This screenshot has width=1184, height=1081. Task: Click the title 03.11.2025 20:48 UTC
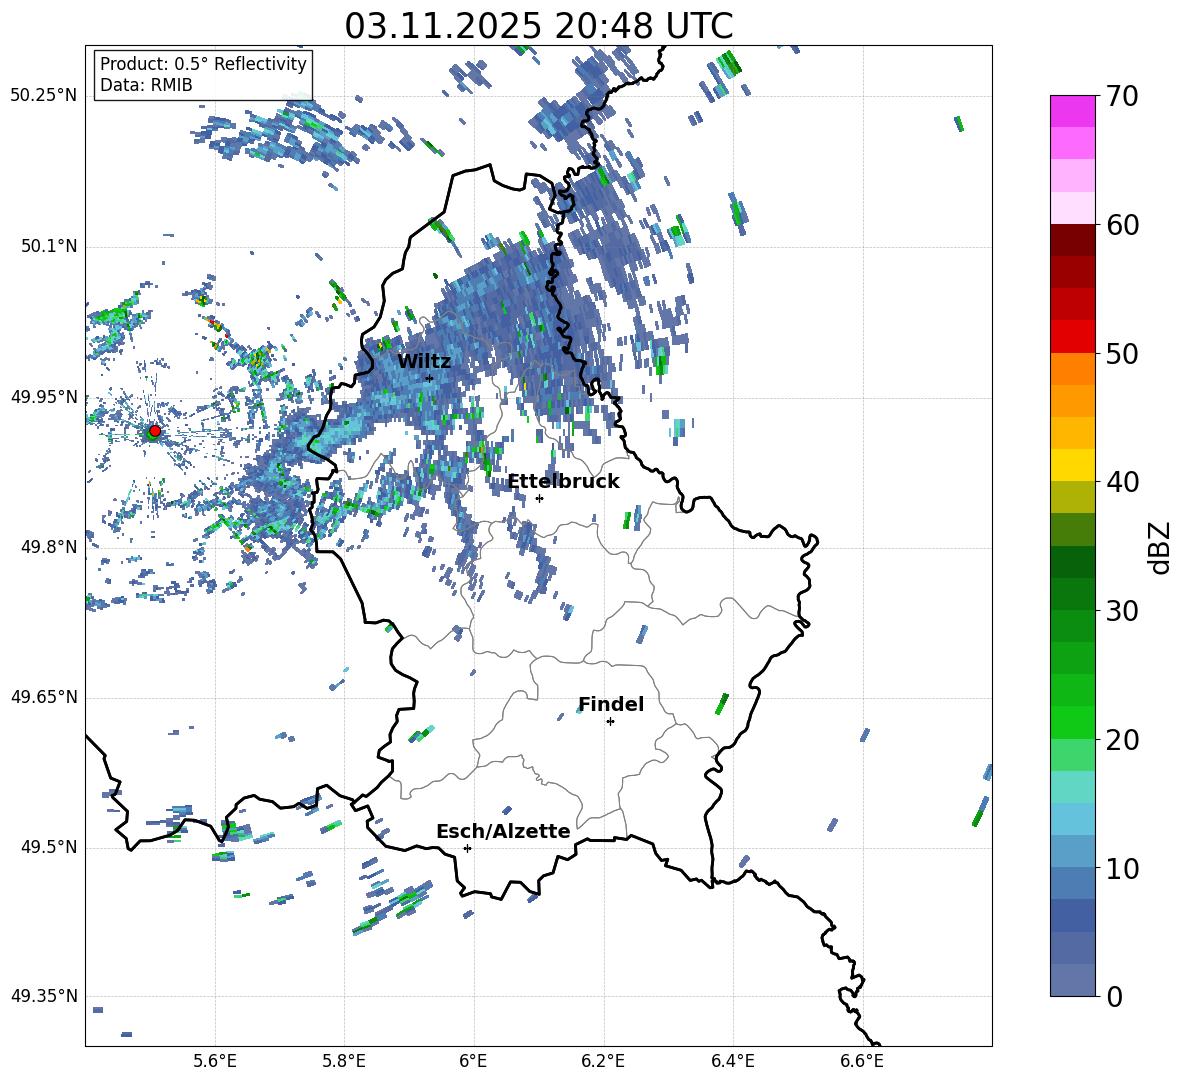[x=538, y=26]
